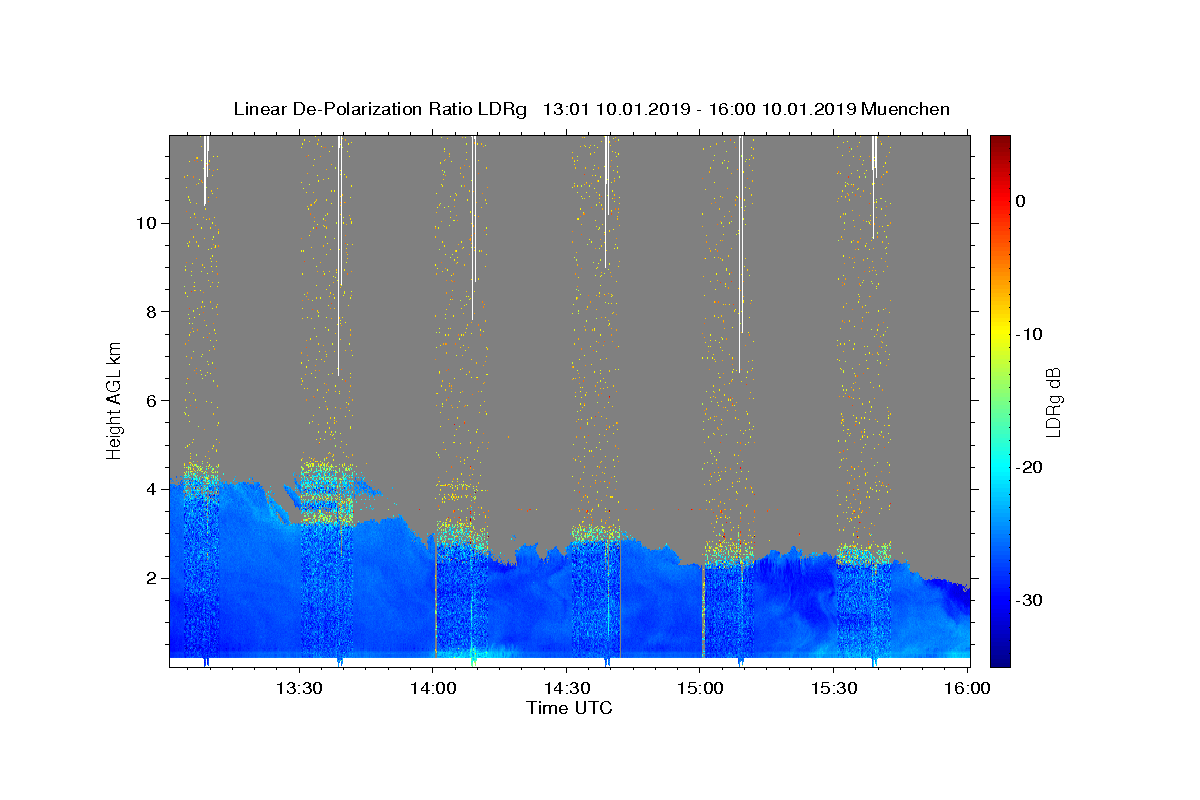Click the 14:00 time tick label
Image resolution: width=1200 pixels, height=800 pixels.
432,688
